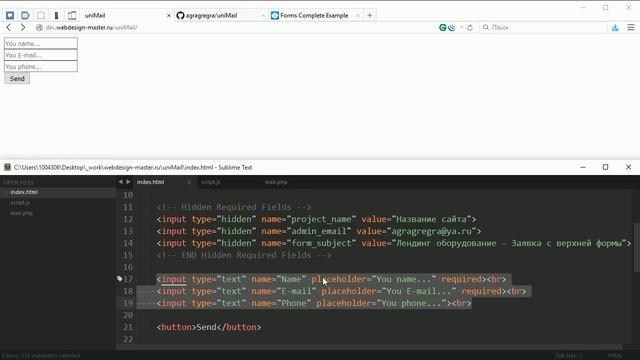Open a new browser tab with plus
Image resolution: width=640 pixels, height=360 pixels.
point(369,16)
